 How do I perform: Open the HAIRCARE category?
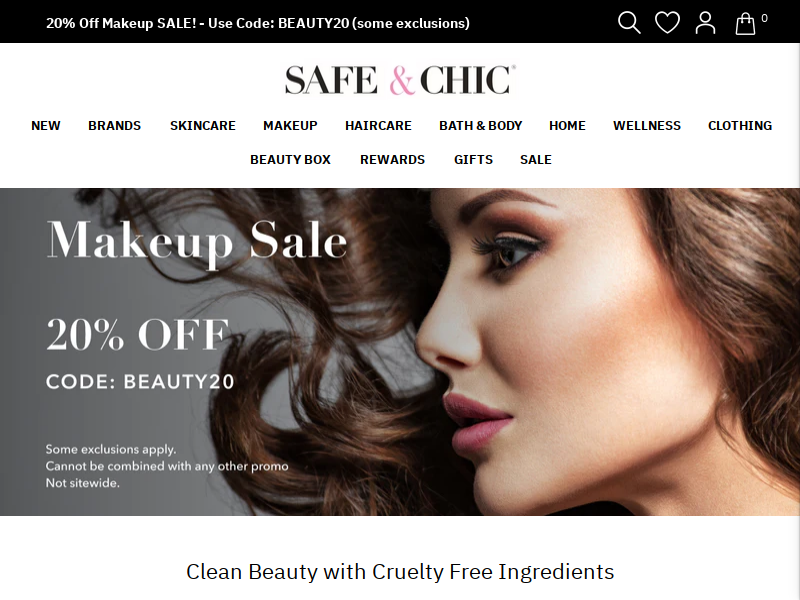[x=378, y=126]
